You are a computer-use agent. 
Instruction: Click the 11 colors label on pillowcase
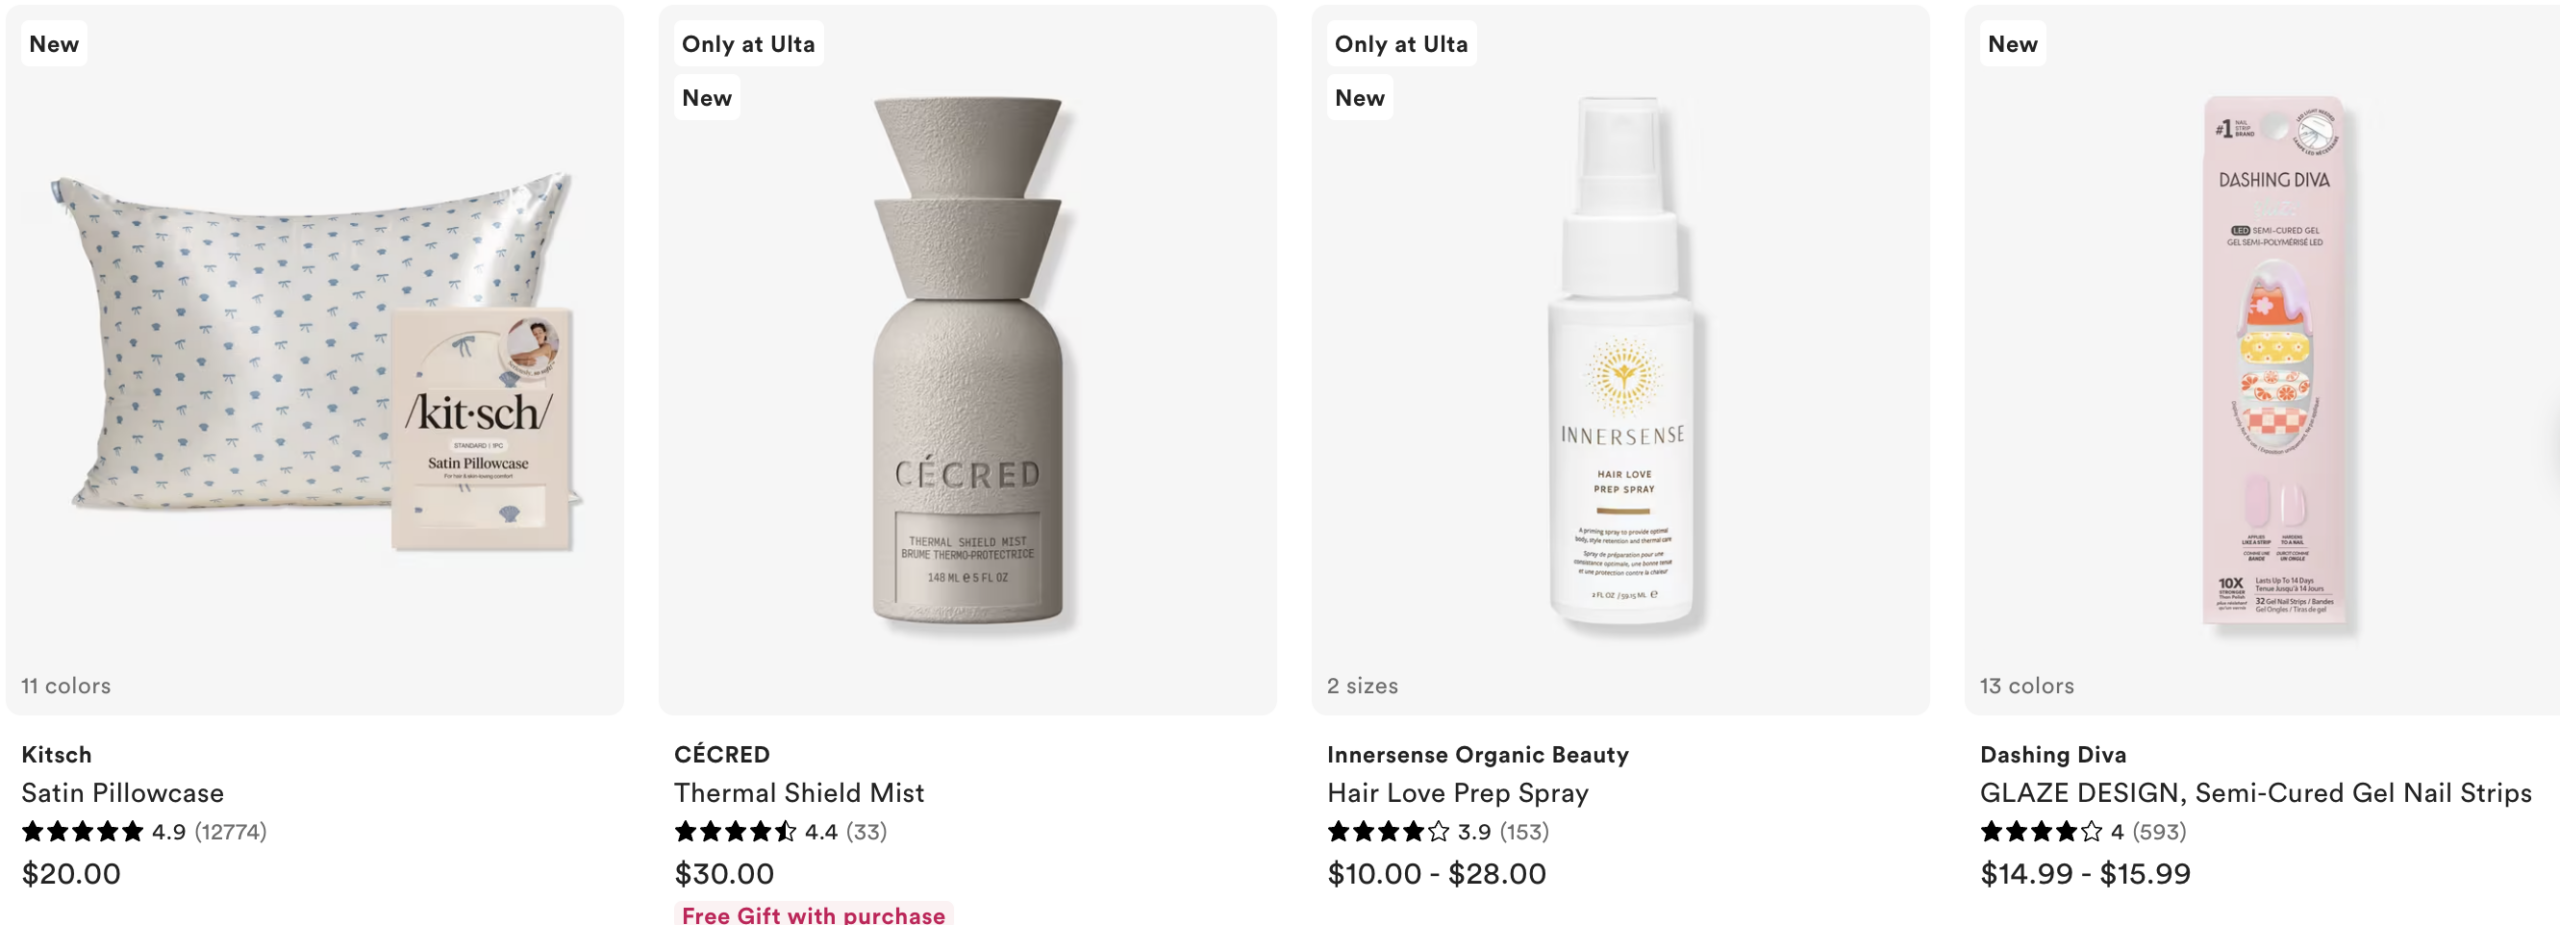pos(66,686)
